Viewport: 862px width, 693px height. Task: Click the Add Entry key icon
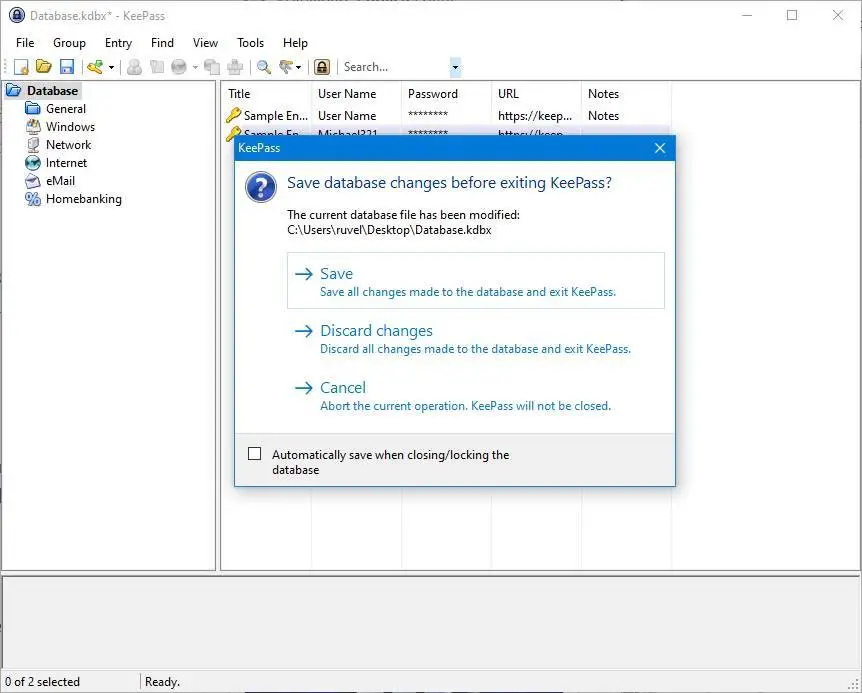click(x=95, y=67)
